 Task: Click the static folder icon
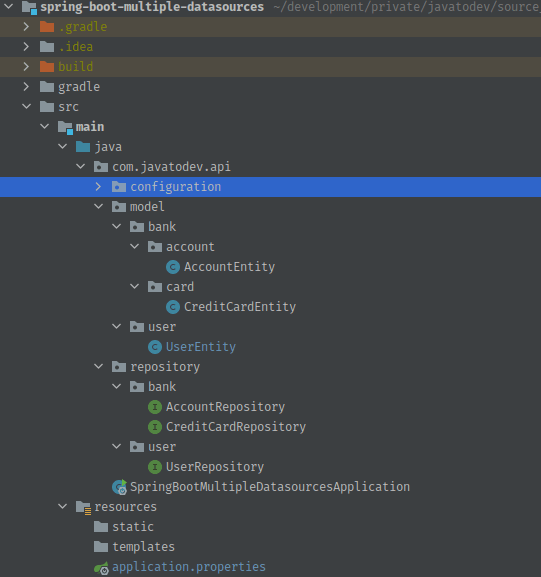tap(101, 527)
